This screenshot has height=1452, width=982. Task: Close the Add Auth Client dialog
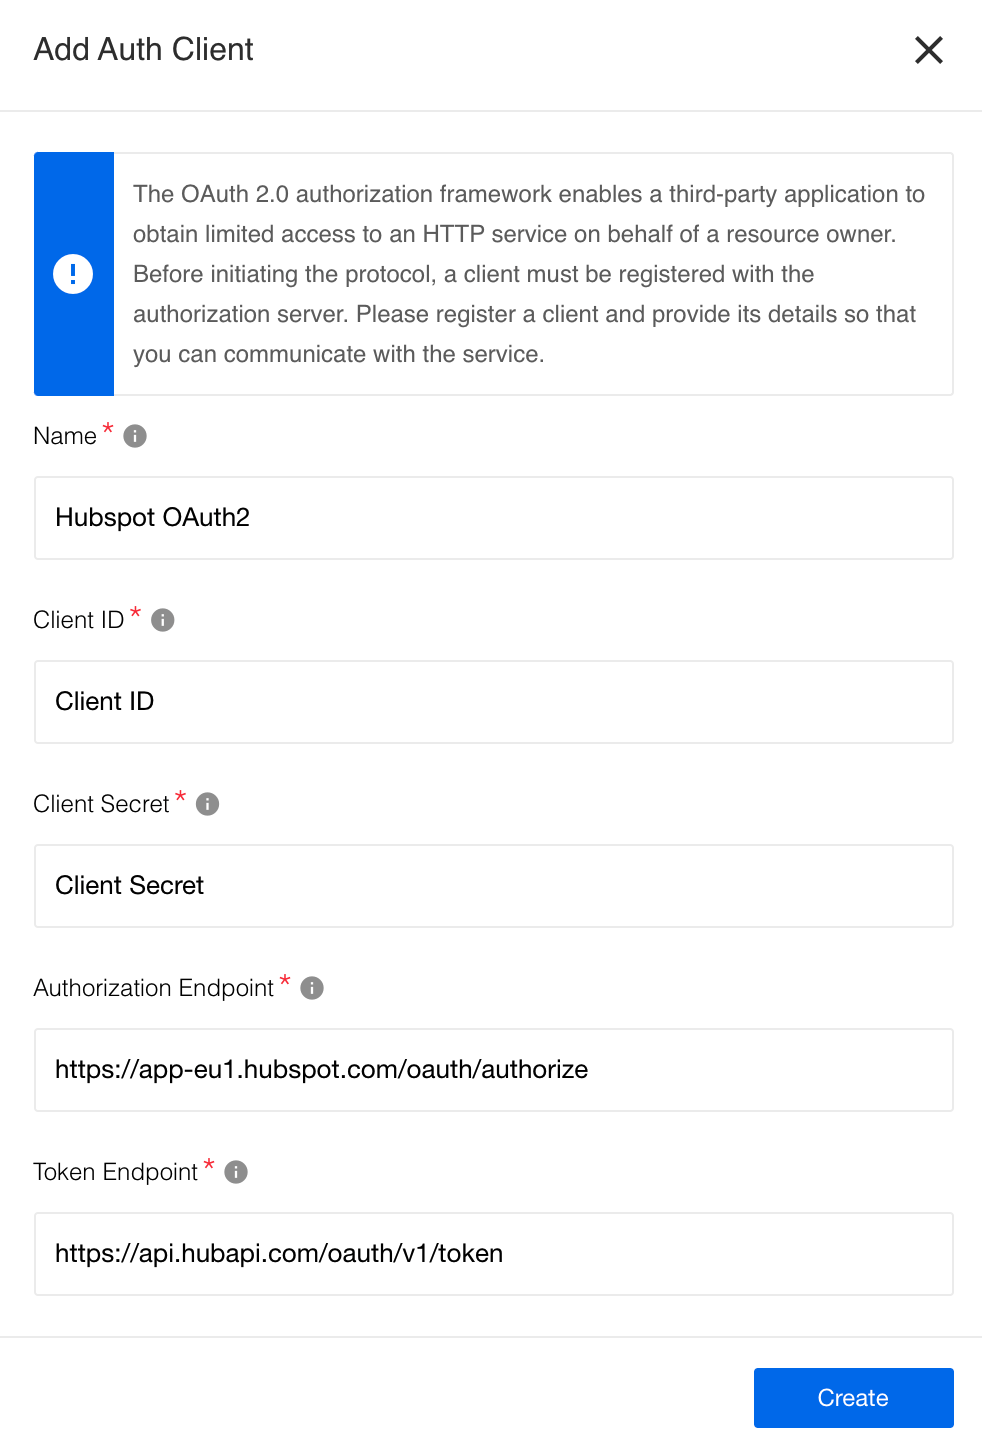point(929,50)
